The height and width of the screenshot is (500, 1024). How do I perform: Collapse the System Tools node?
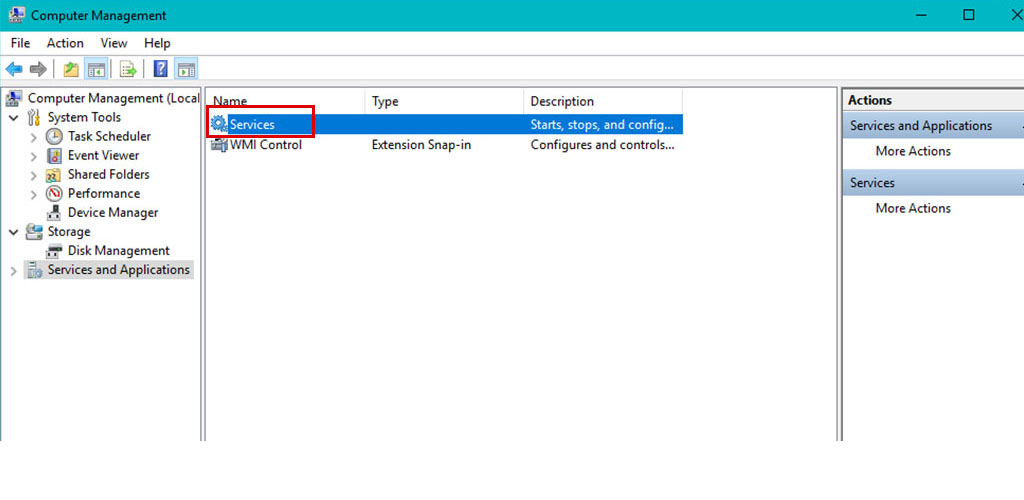[14, 118]
